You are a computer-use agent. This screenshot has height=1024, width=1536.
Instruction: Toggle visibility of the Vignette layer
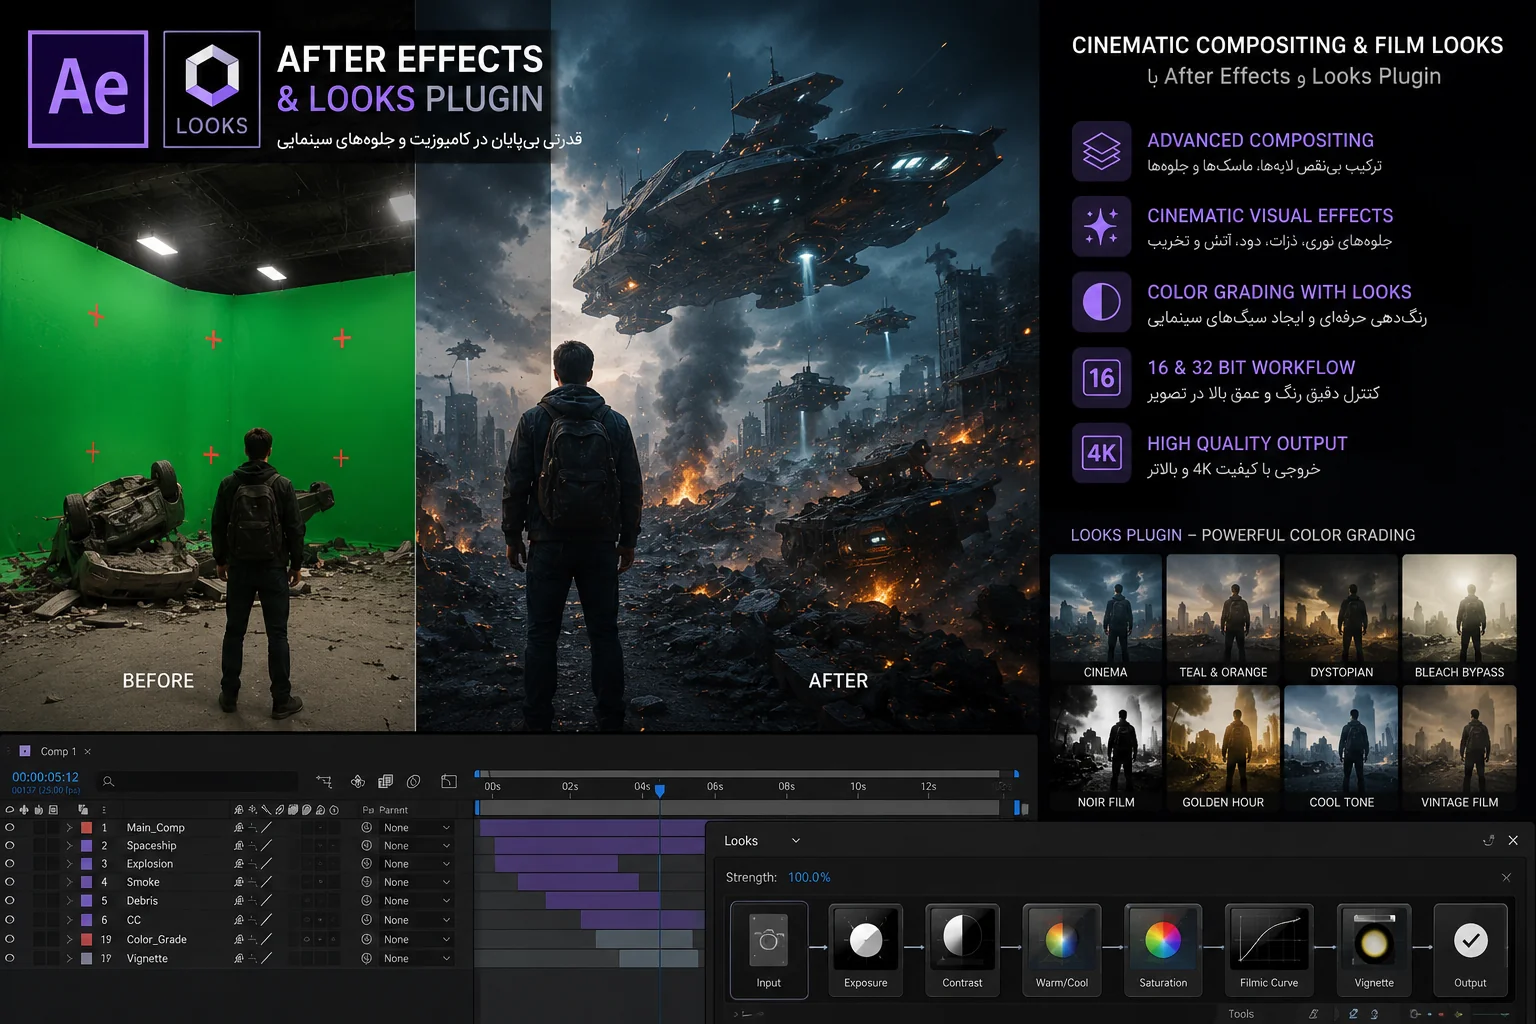coord(10,959)
